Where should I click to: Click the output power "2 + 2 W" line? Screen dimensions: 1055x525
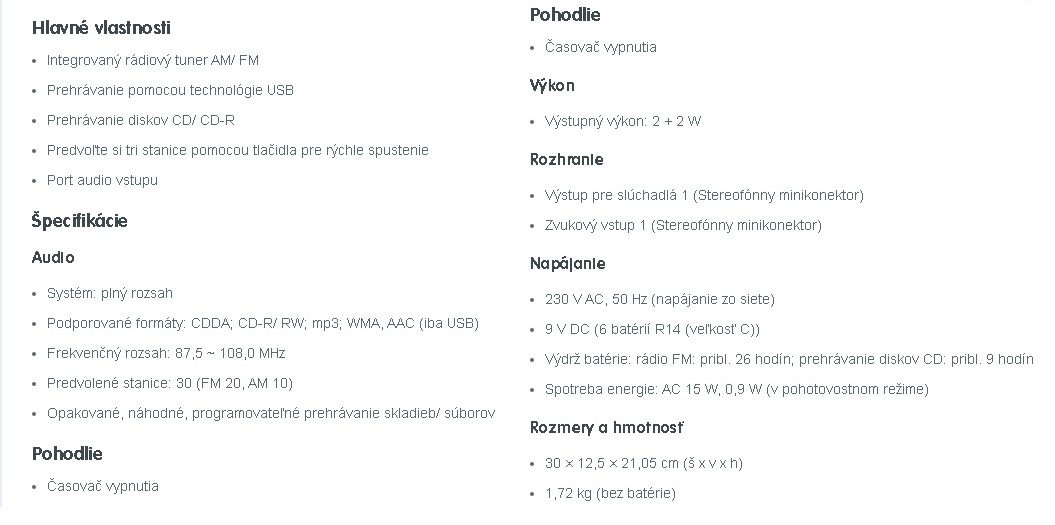pos(622,121)
